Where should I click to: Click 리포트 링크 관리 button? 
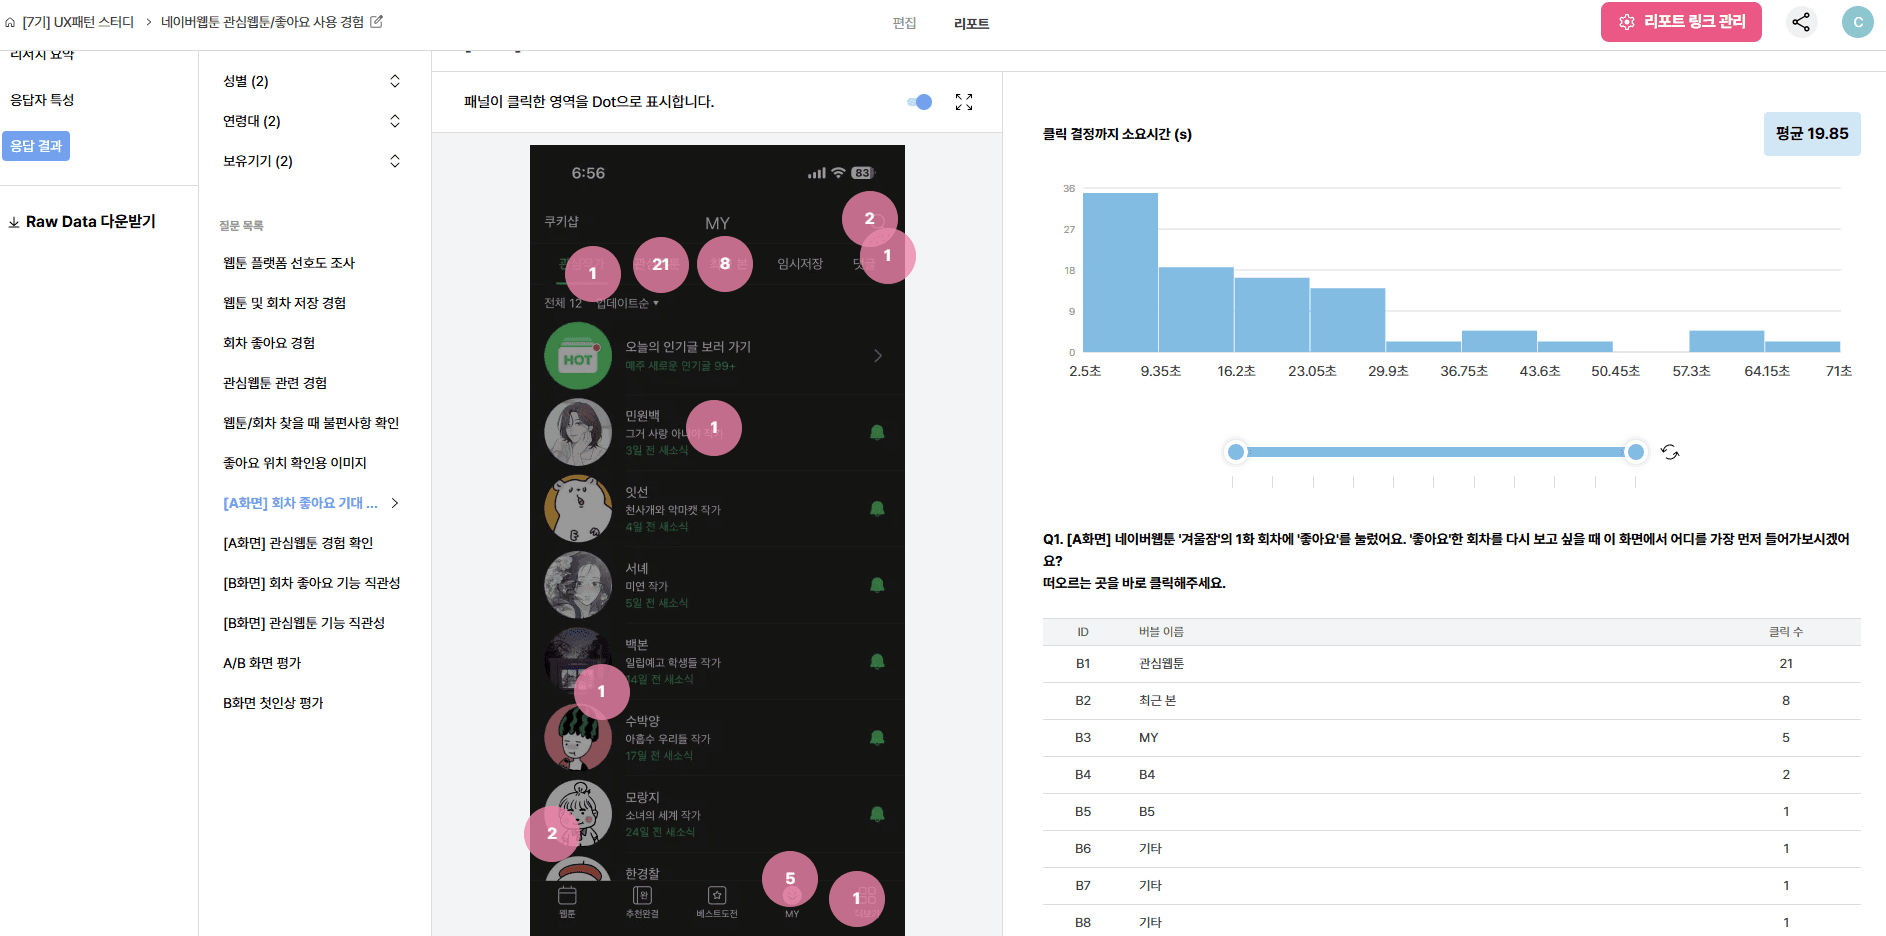click(1681, 22)
